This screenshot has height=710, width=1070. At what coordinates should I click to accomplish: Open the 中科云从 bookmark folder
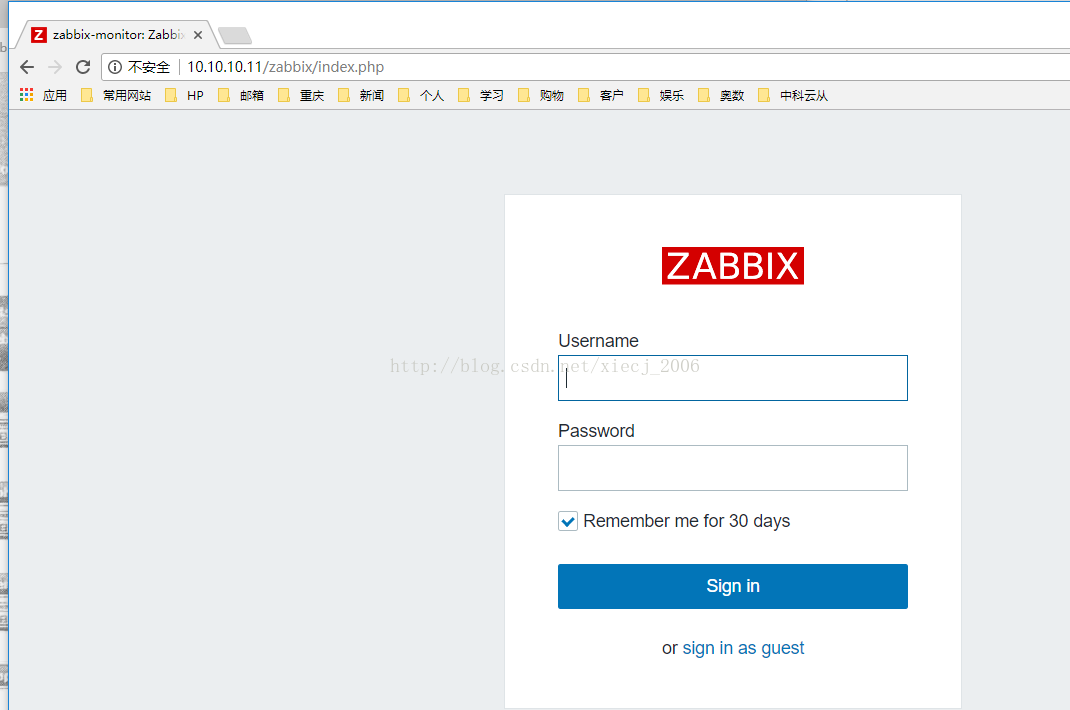coord(793,96)
